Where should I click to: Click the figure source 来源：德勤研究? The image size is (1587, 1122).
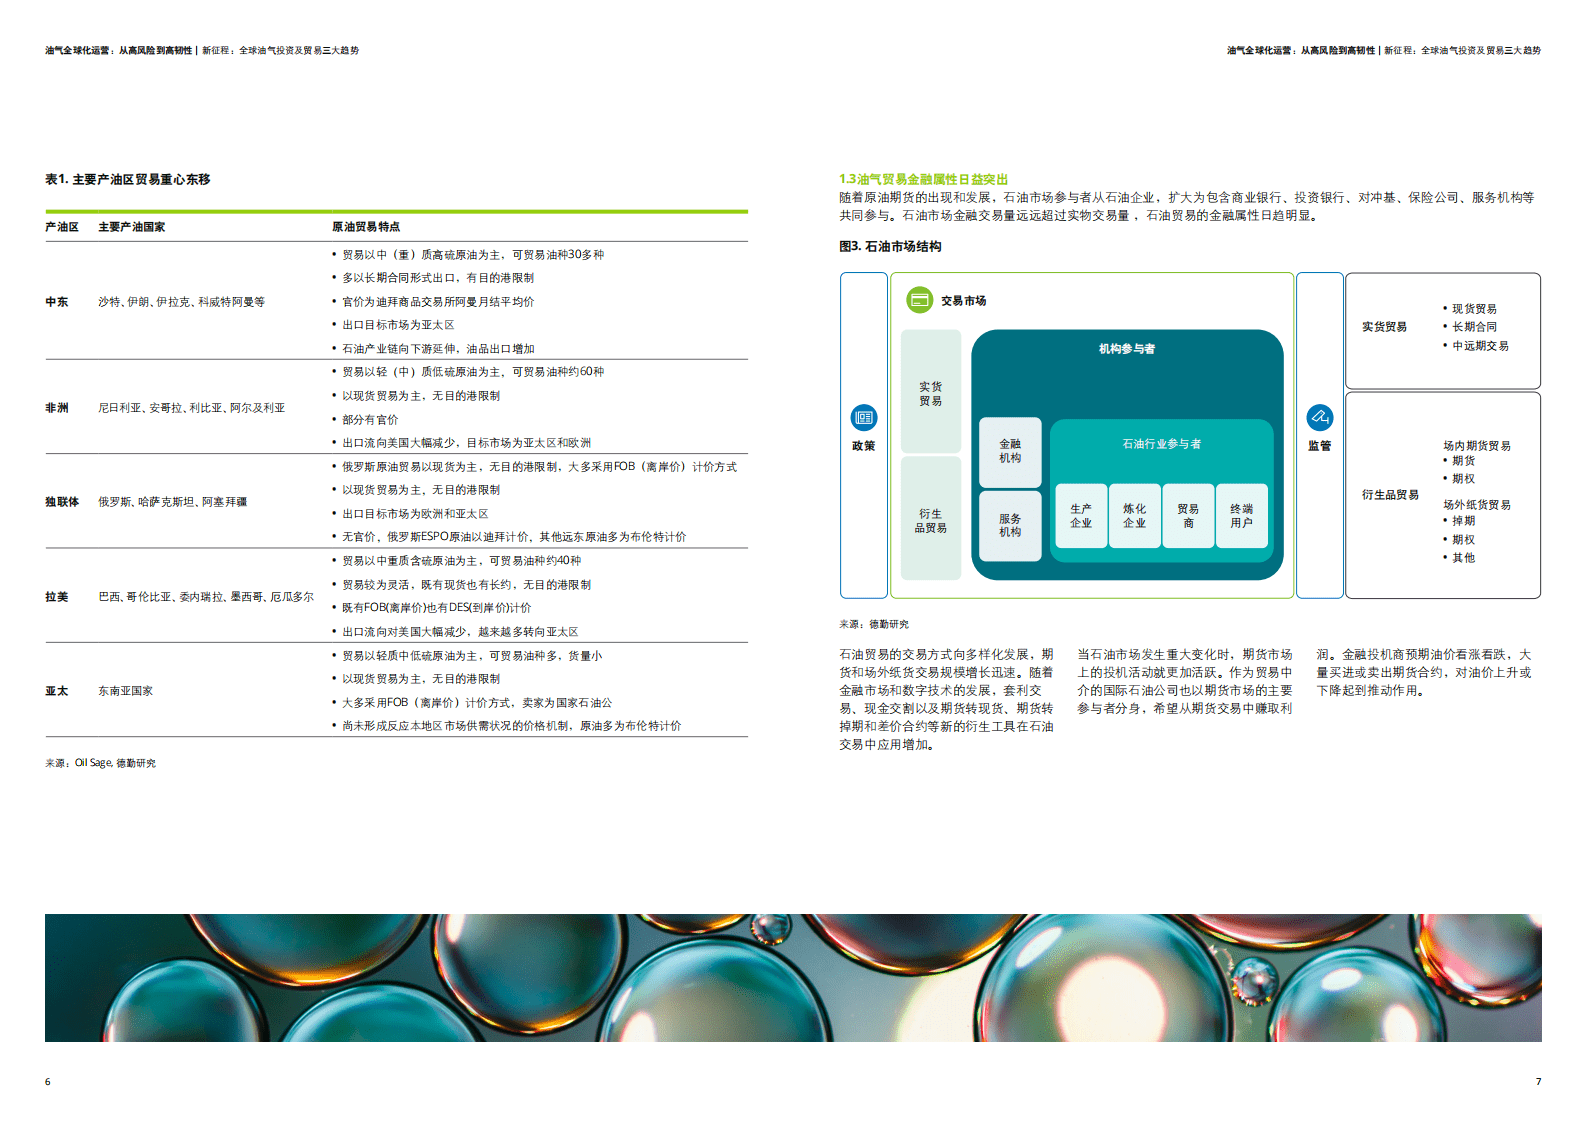point(874,624)
